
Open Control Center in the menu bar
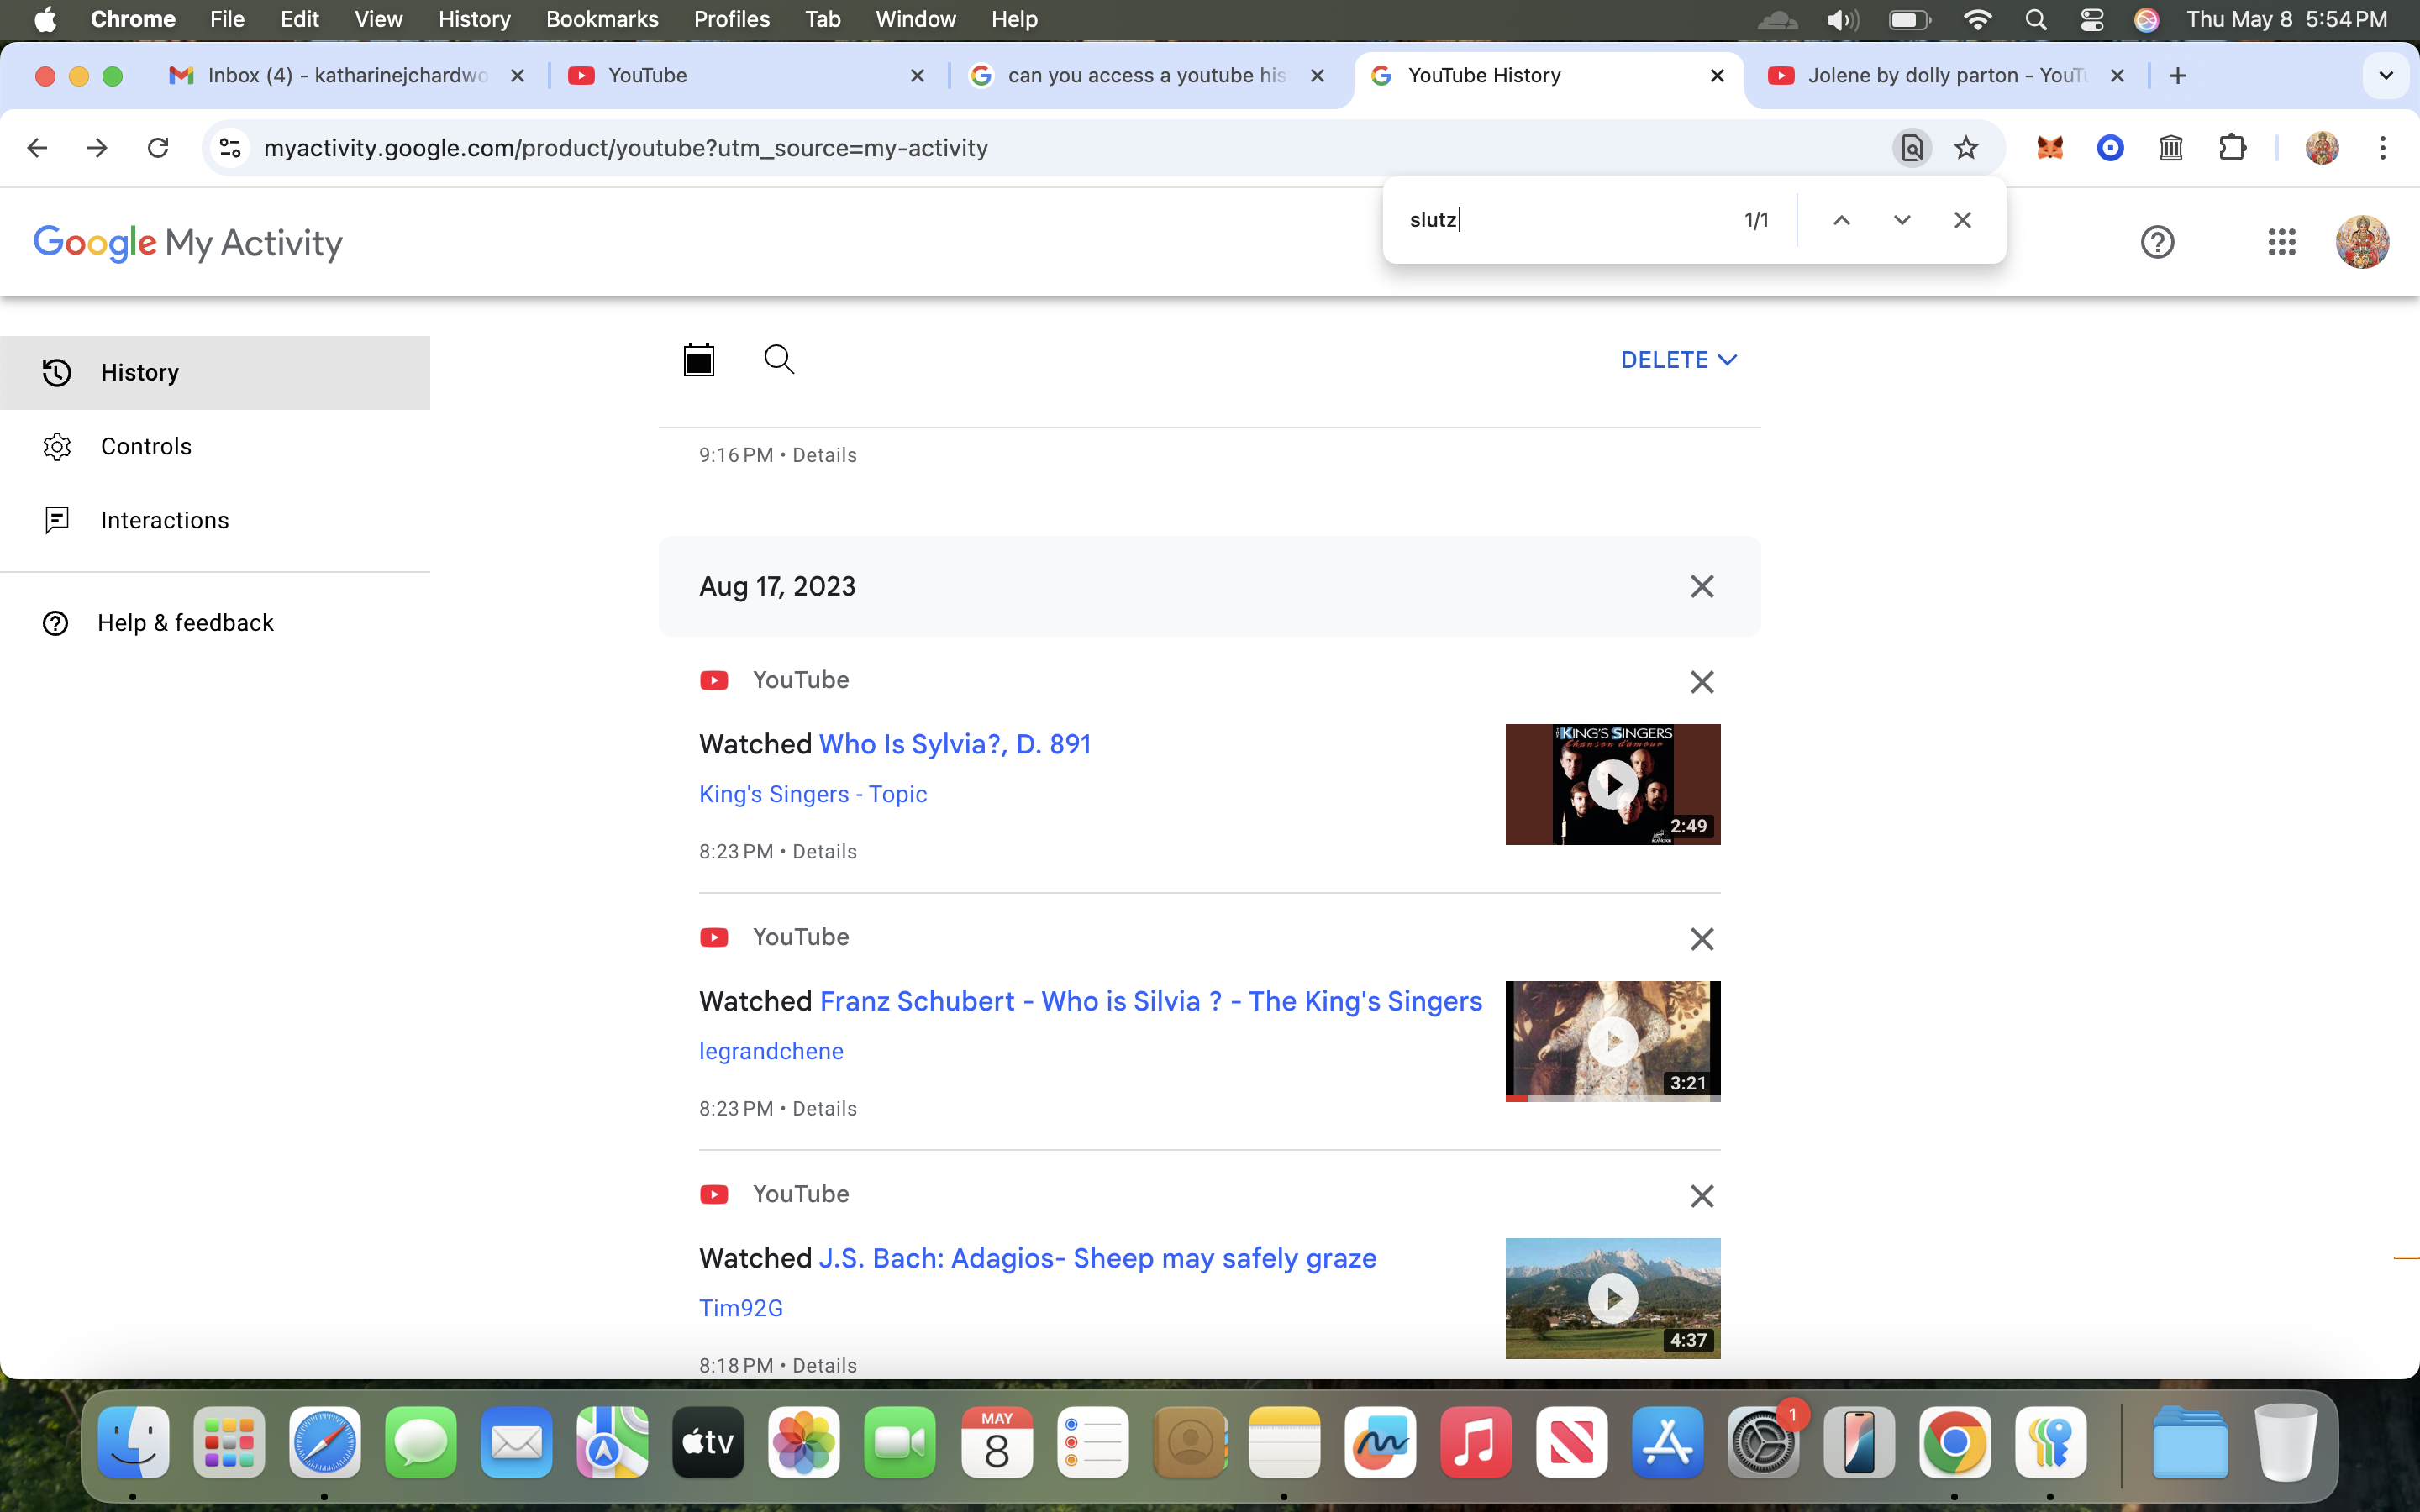pyautogui.click(x=2091, y=19)
